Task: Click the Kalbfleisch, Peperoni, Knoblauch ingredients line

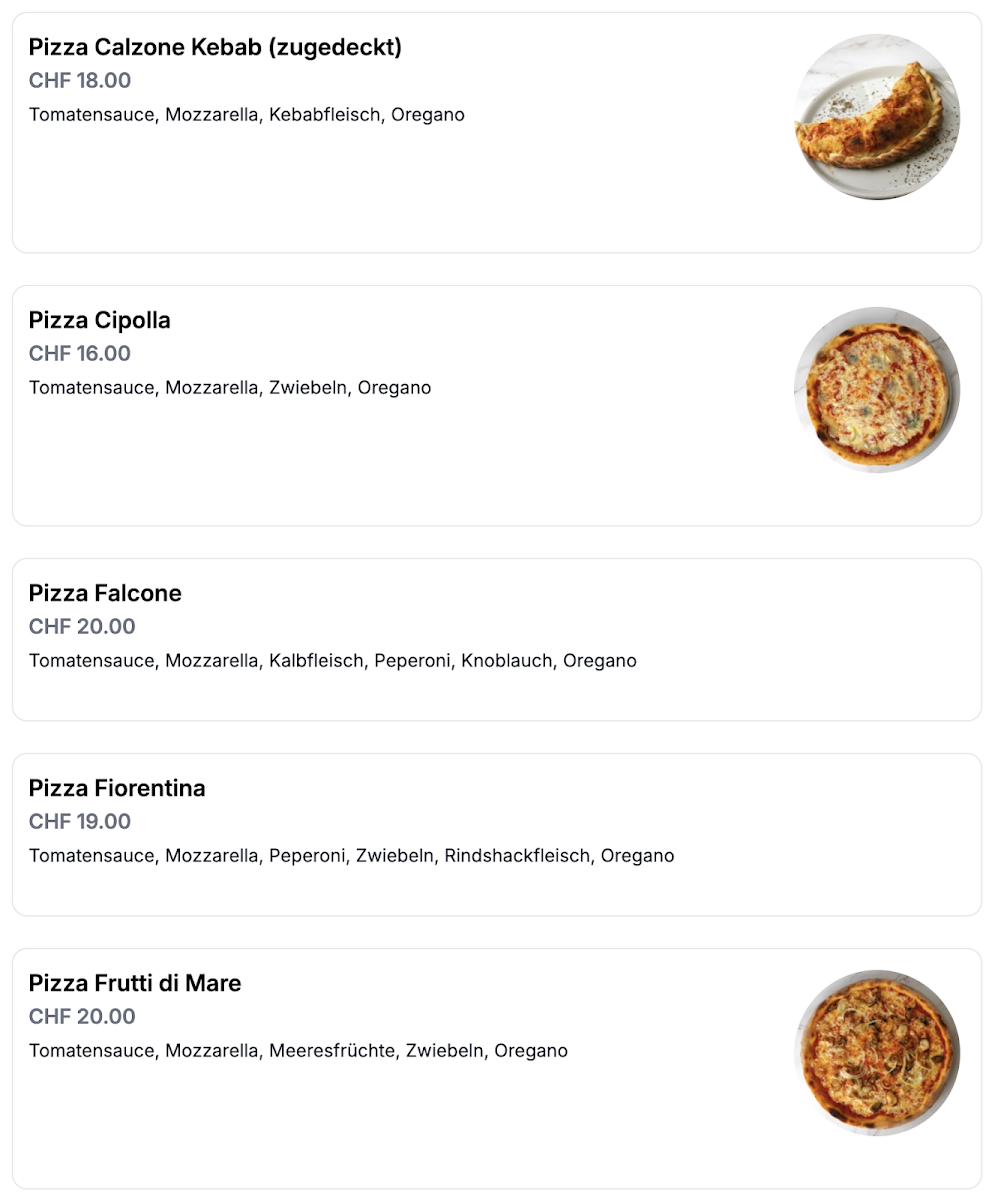Action: [x=333, y=661]
